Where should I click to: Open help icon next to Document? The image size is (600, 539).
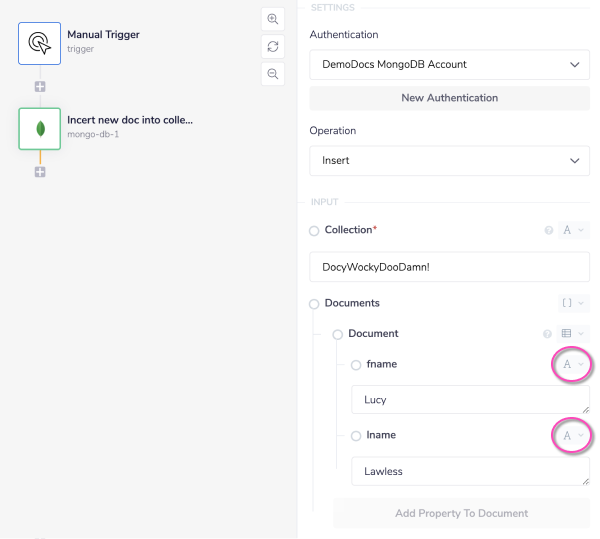coord(547,334)
